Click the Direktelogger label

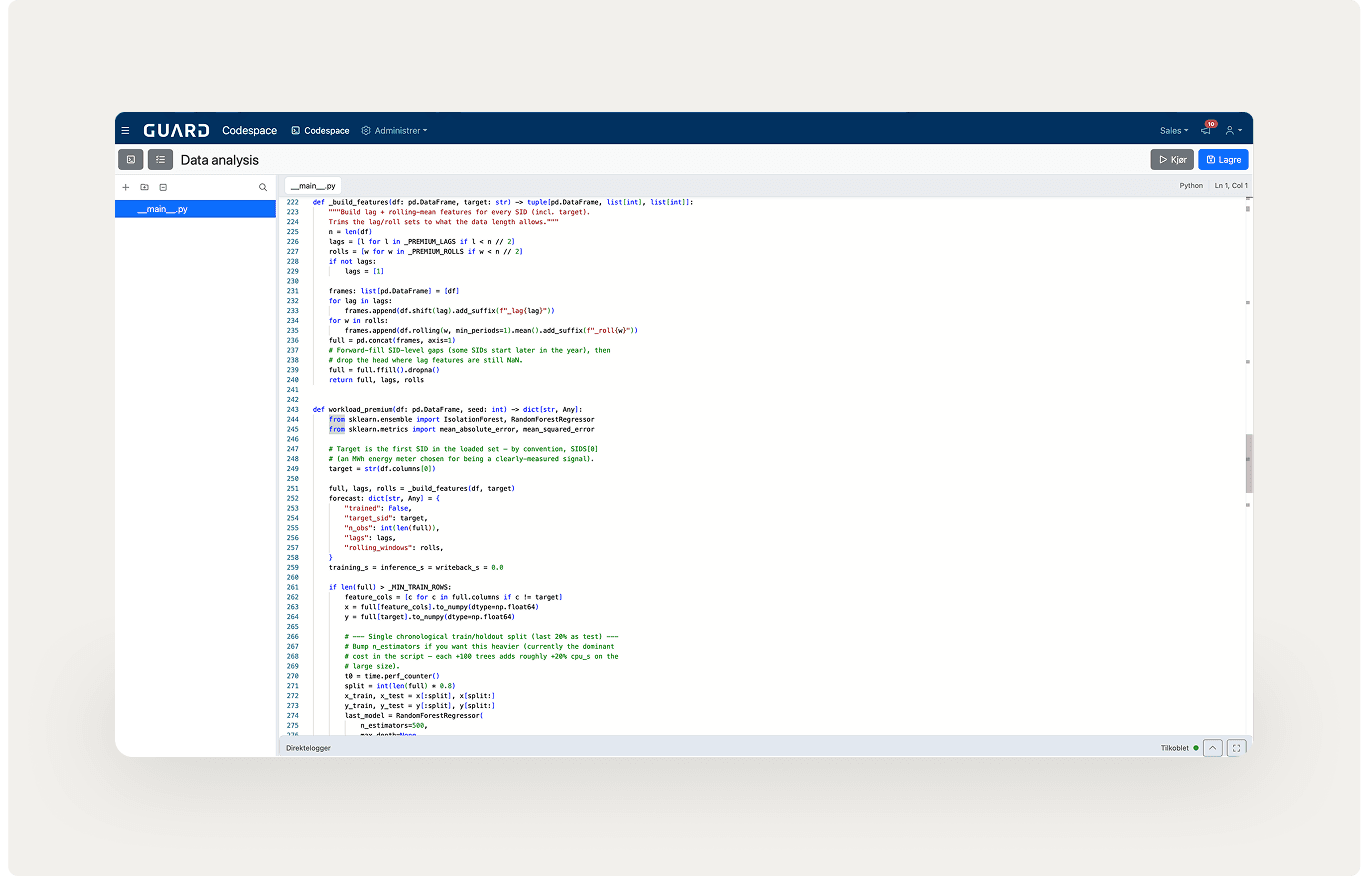click(308, 748)
